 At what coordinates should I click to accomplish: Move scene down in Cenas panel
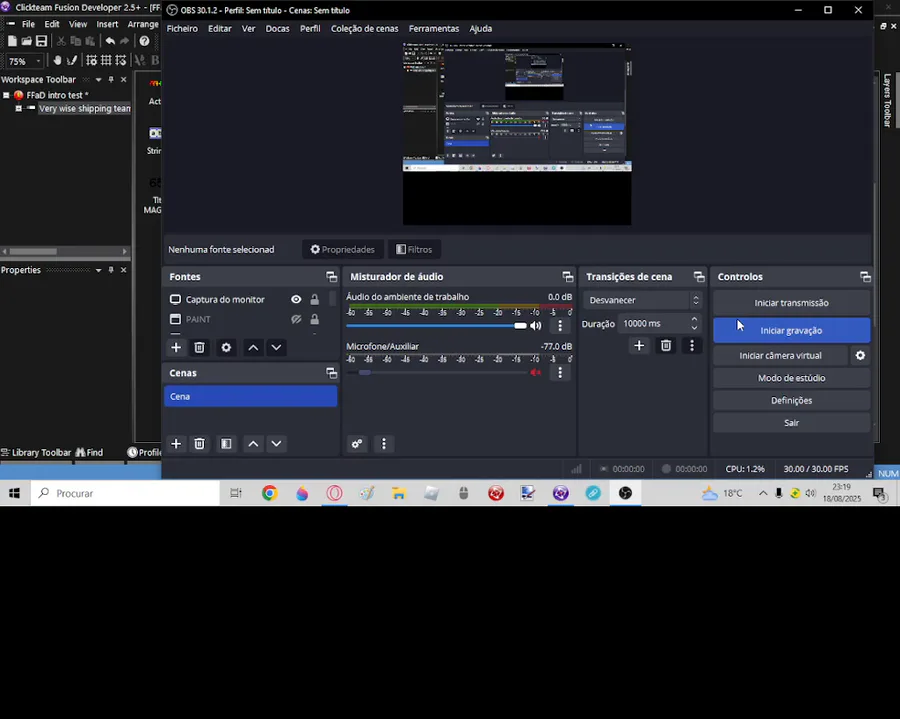[276, 444]
